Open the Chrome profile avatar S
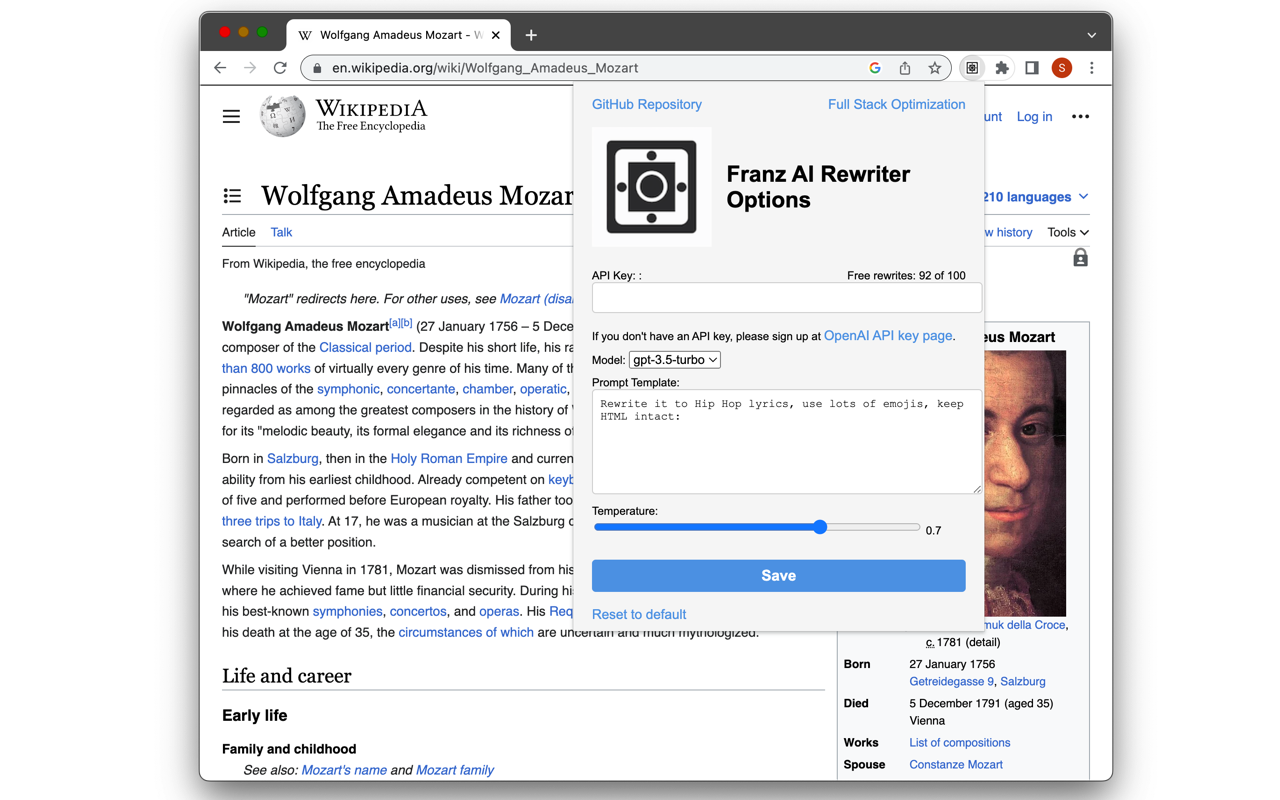 (1062, 68)
